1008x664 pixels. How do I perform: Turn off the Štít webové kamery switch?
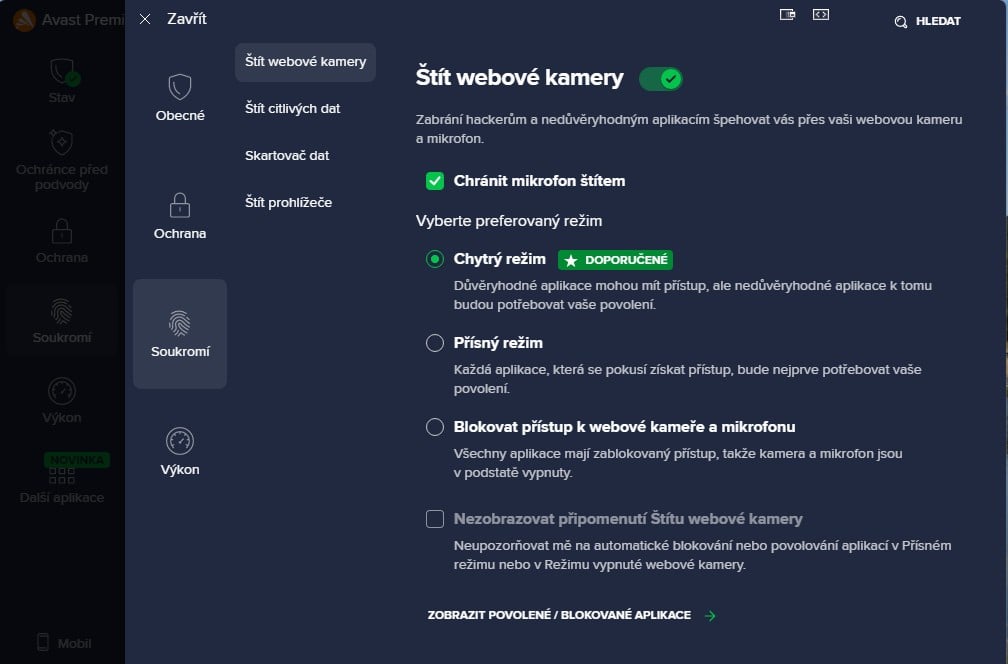click(660, 77)
